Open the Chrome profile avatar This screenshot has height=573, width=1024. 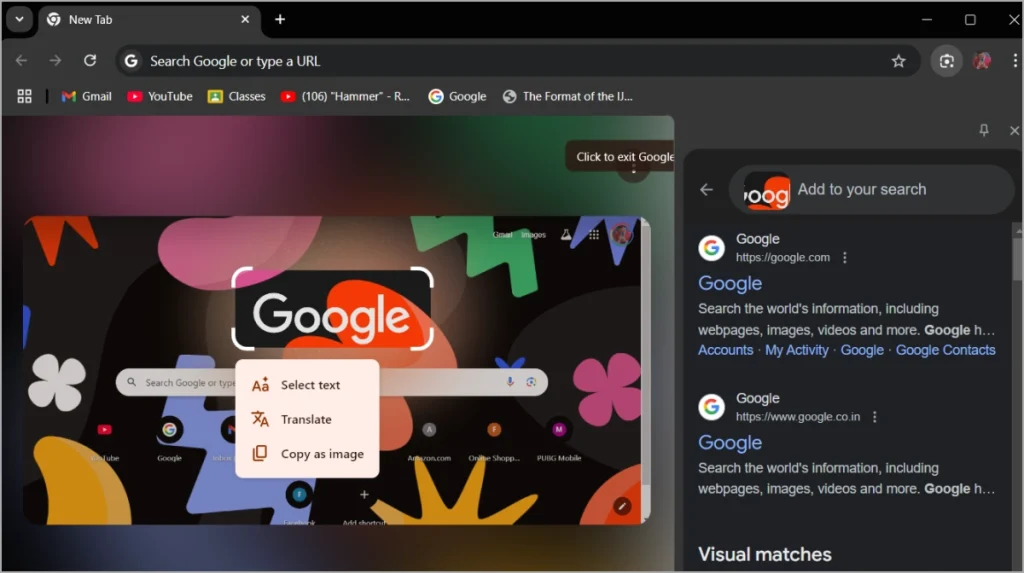[x=982, y=61]
